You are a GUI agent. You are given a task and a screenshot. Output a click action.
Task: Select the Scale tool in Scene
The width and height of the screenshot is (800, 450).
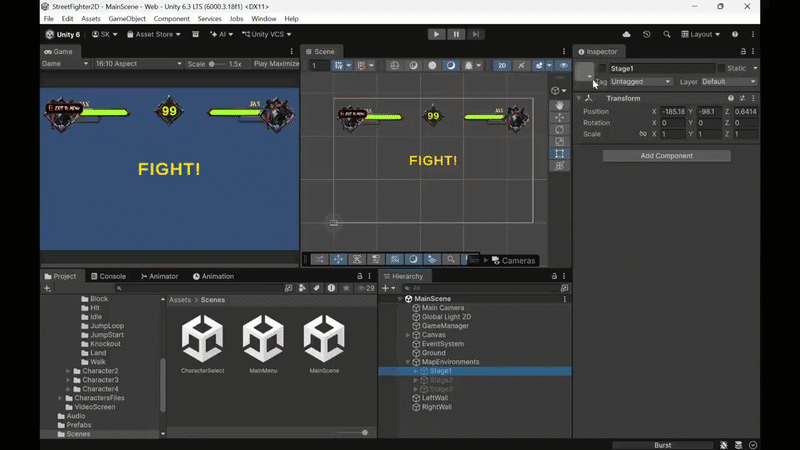pos(560,142)
